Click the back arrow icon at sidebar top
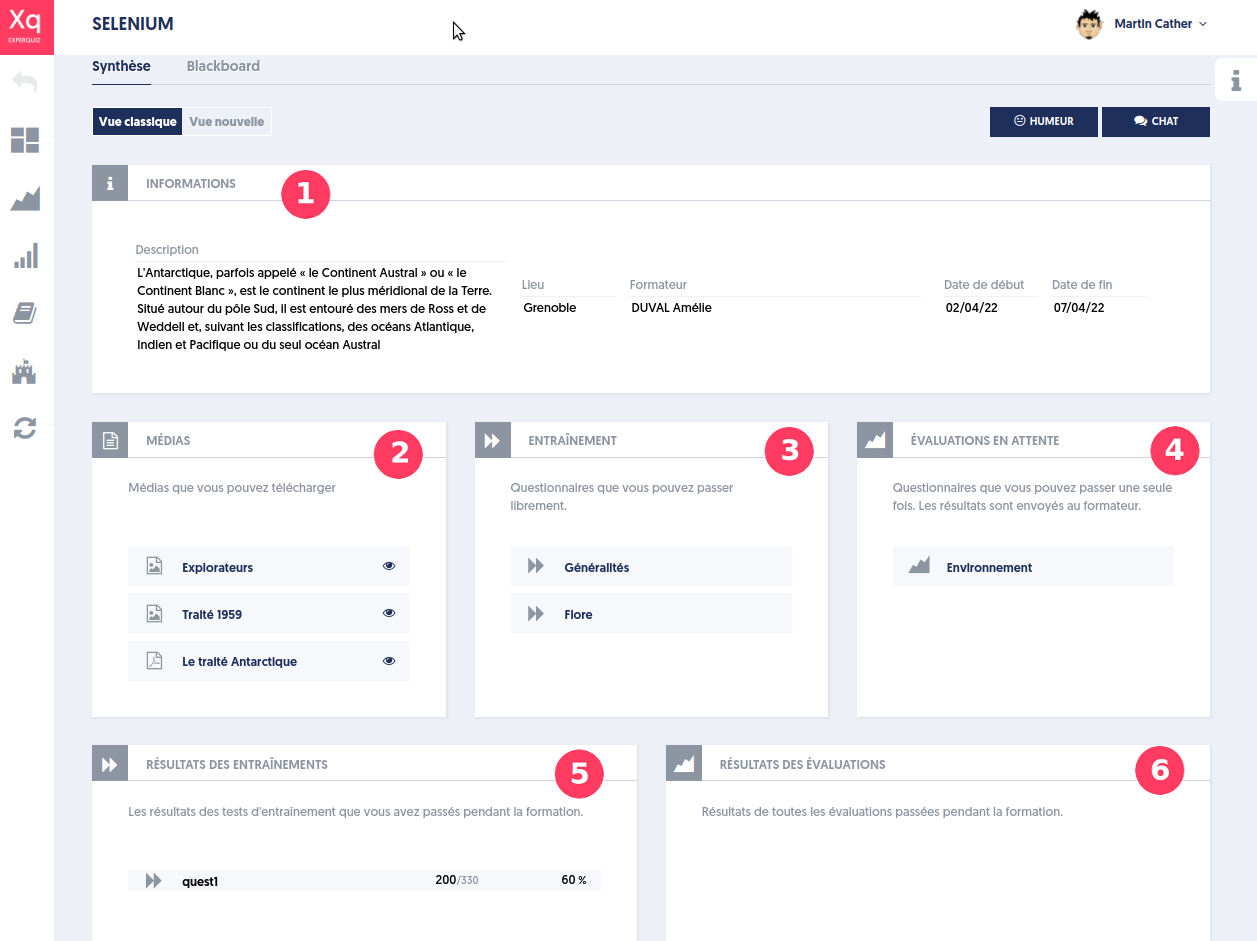The width and height of the screenshot is (1257, 941). 25,82
